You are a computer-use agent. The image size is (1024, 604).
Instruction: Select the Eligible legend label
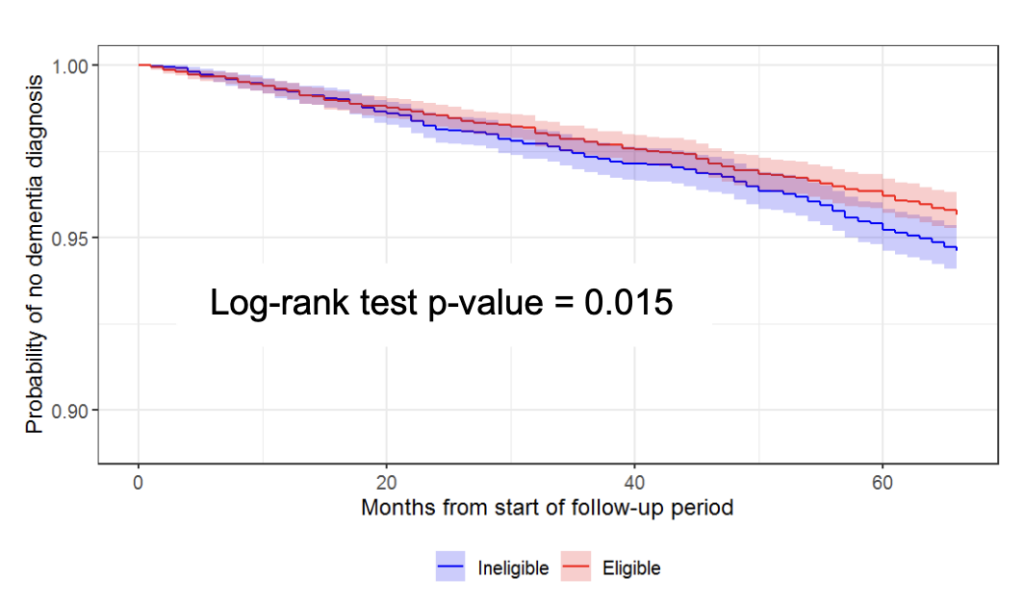click(x=631, y=568)
